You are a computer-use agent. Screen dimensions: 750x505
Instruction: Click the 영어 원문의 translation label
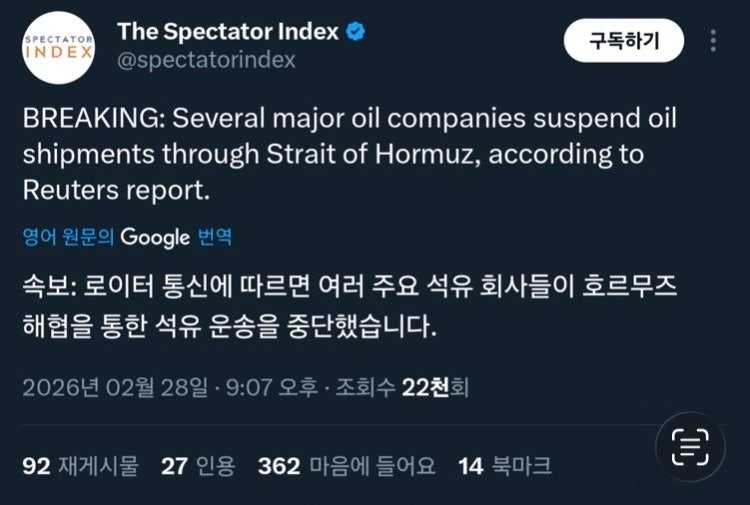click(x=68, y=237)
